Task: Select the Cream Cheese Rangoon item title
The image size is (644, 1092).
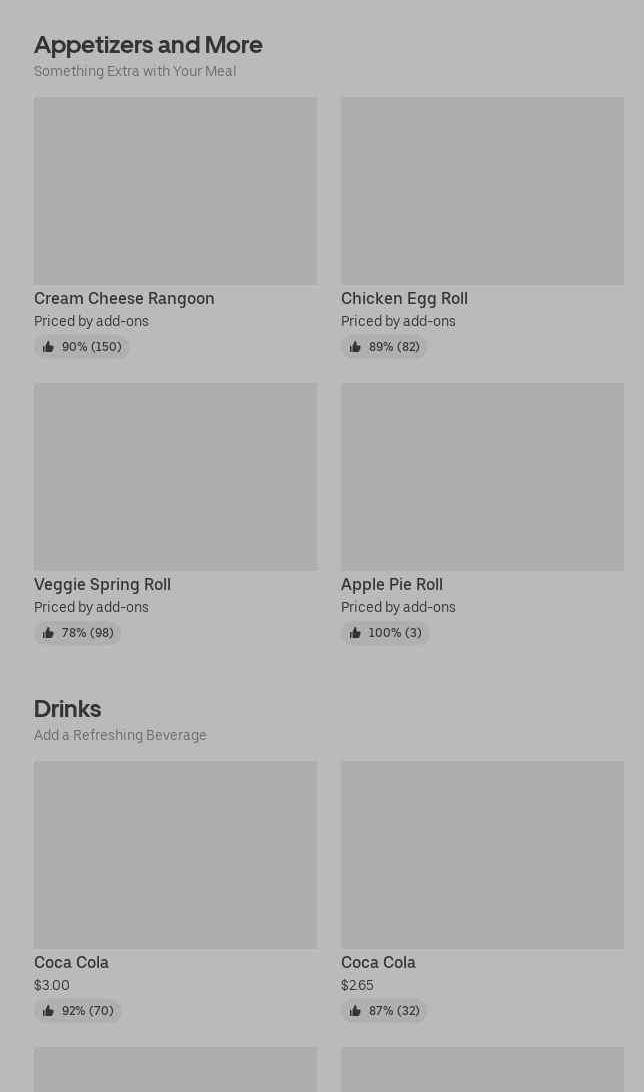Action: [x=124, y=298]
